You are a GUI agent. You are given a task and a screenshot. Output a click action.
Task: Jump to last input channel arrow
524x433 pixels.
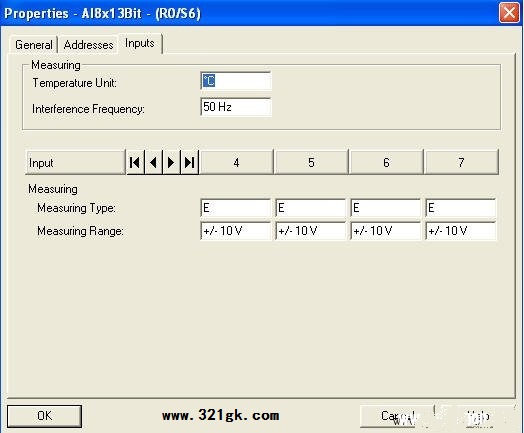coord(189,162)
